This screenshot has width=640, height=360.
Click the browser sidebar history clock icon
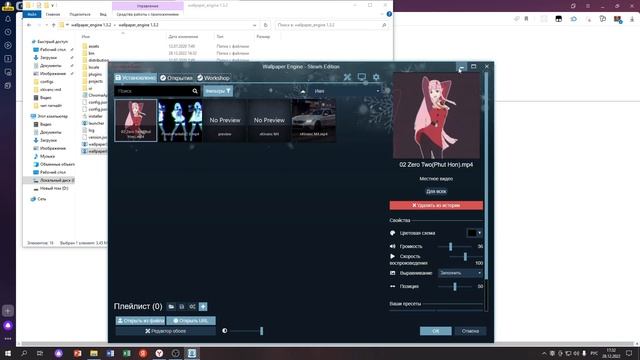tap(8, 32)
